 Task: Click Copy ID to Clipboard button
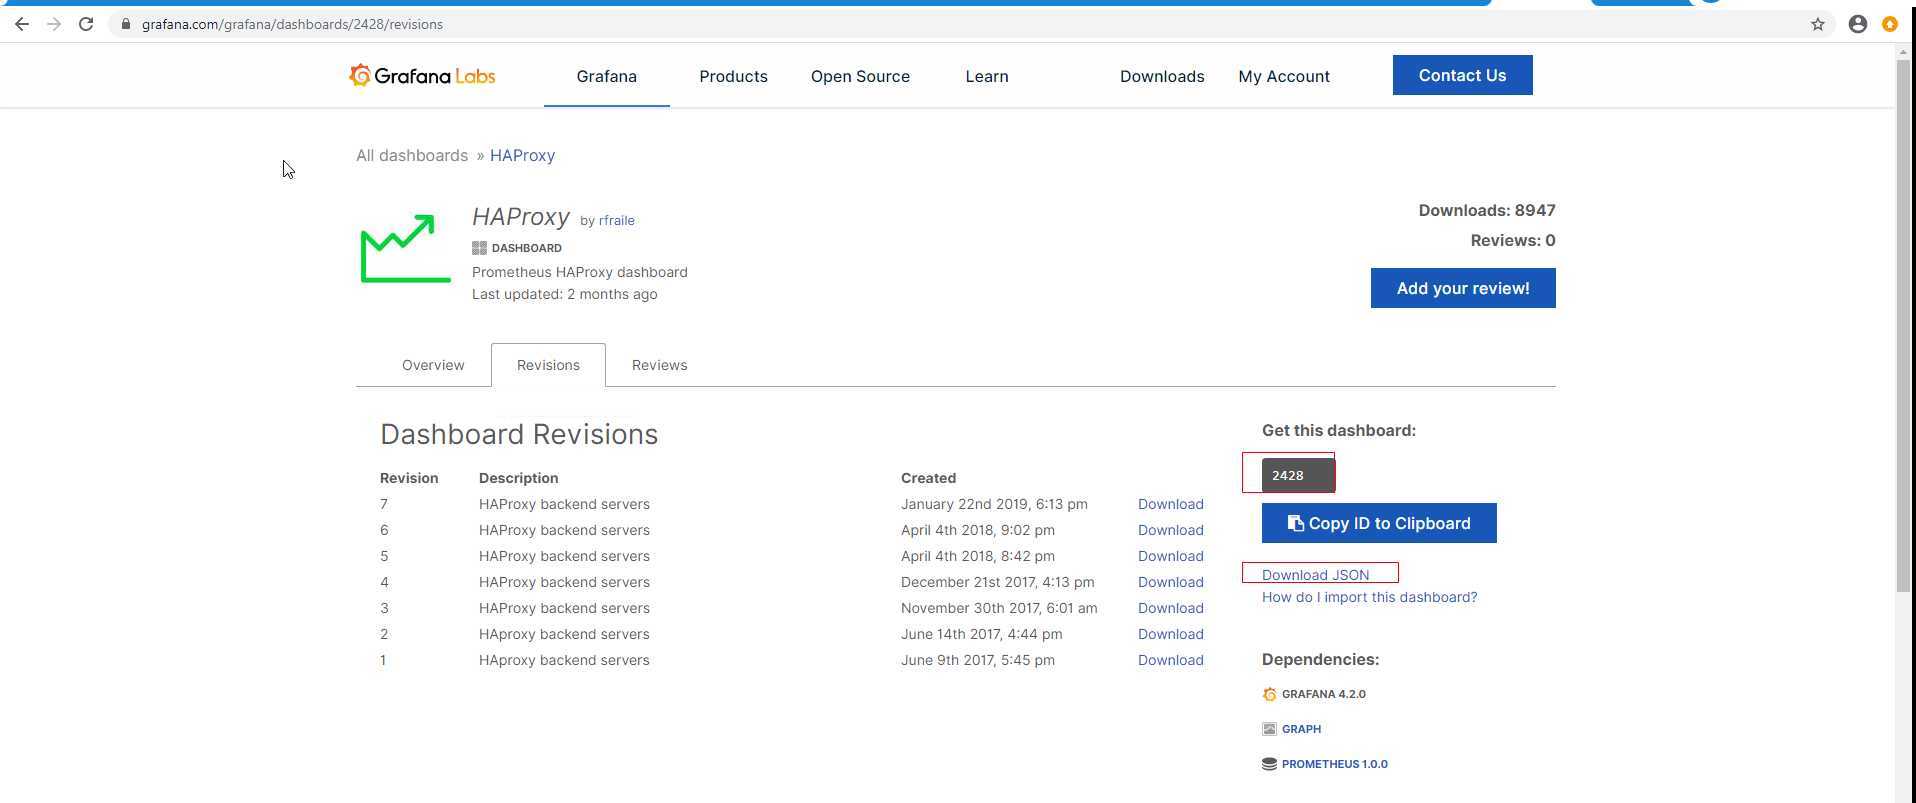point(1379,523)
